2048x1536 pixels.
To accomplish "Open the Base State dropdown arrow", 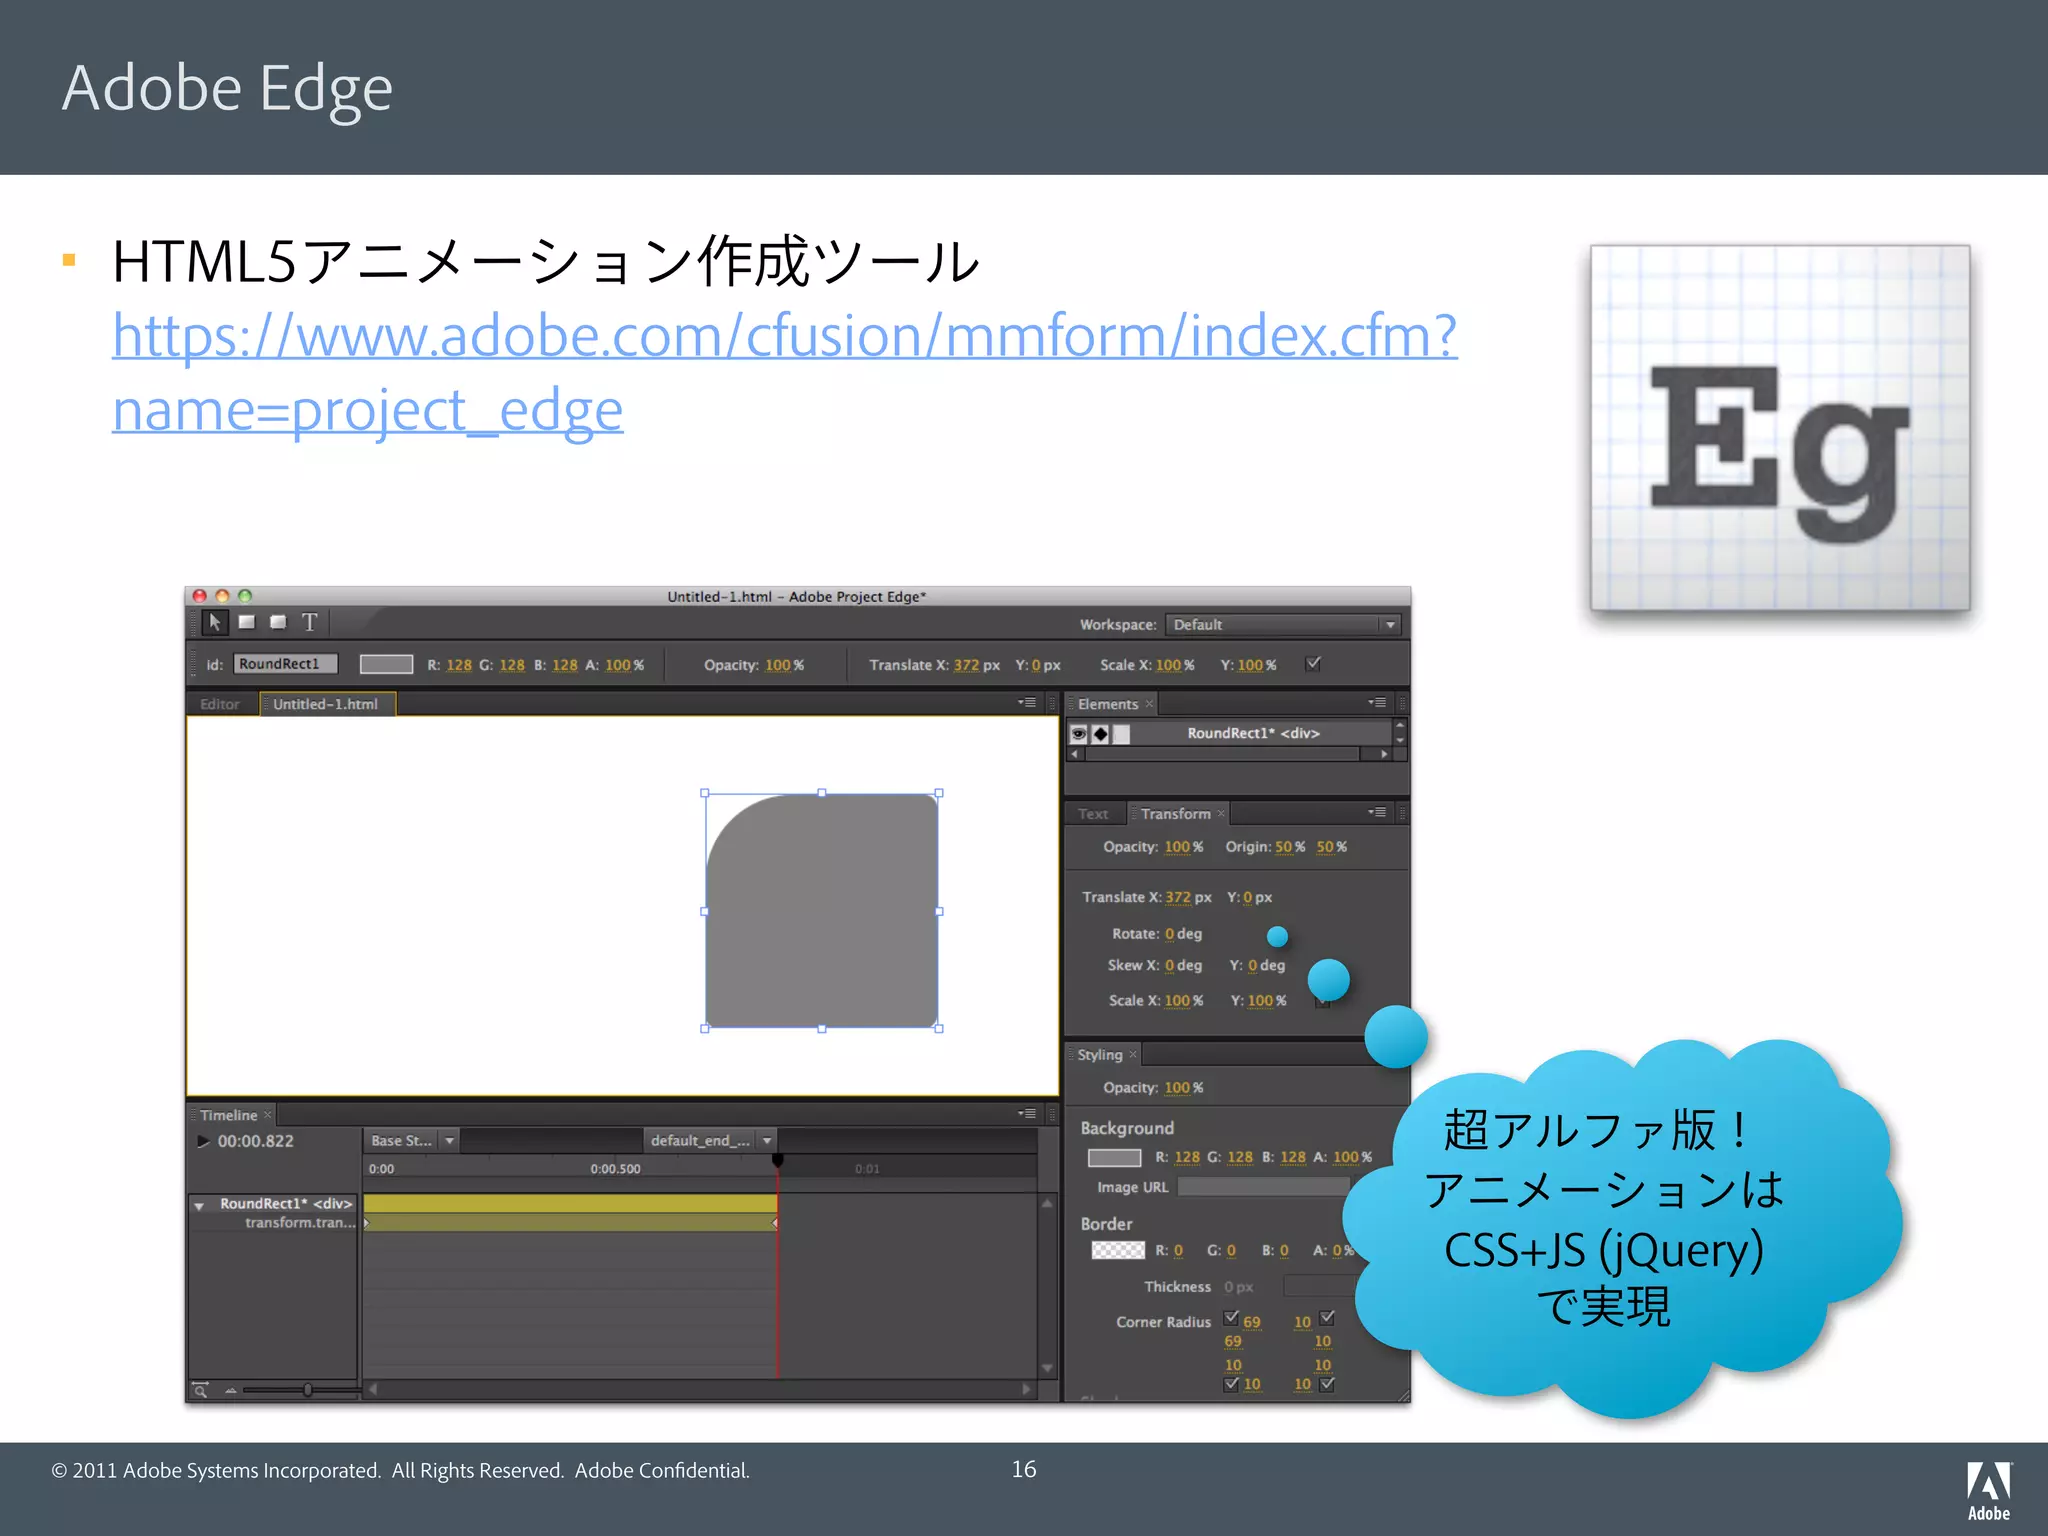I will coord(450,1141).
